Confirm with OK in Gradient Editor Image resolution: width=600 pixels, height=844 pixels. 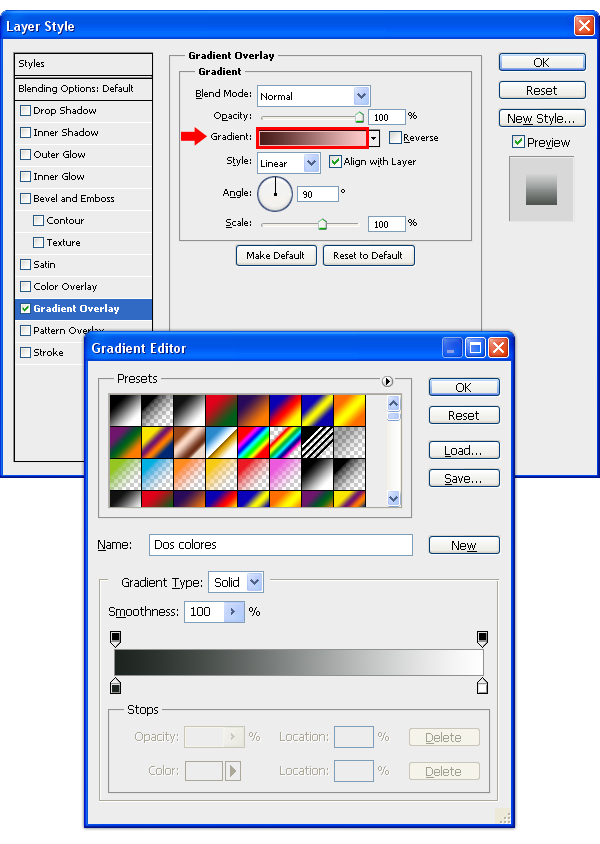464,388
